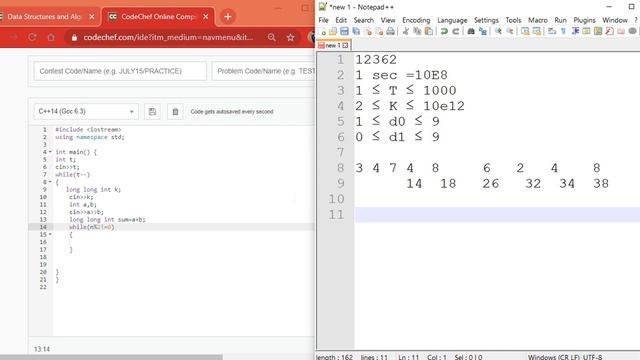Switch to Data Structures and Alg Chrome tab

(x=44, y=17)
